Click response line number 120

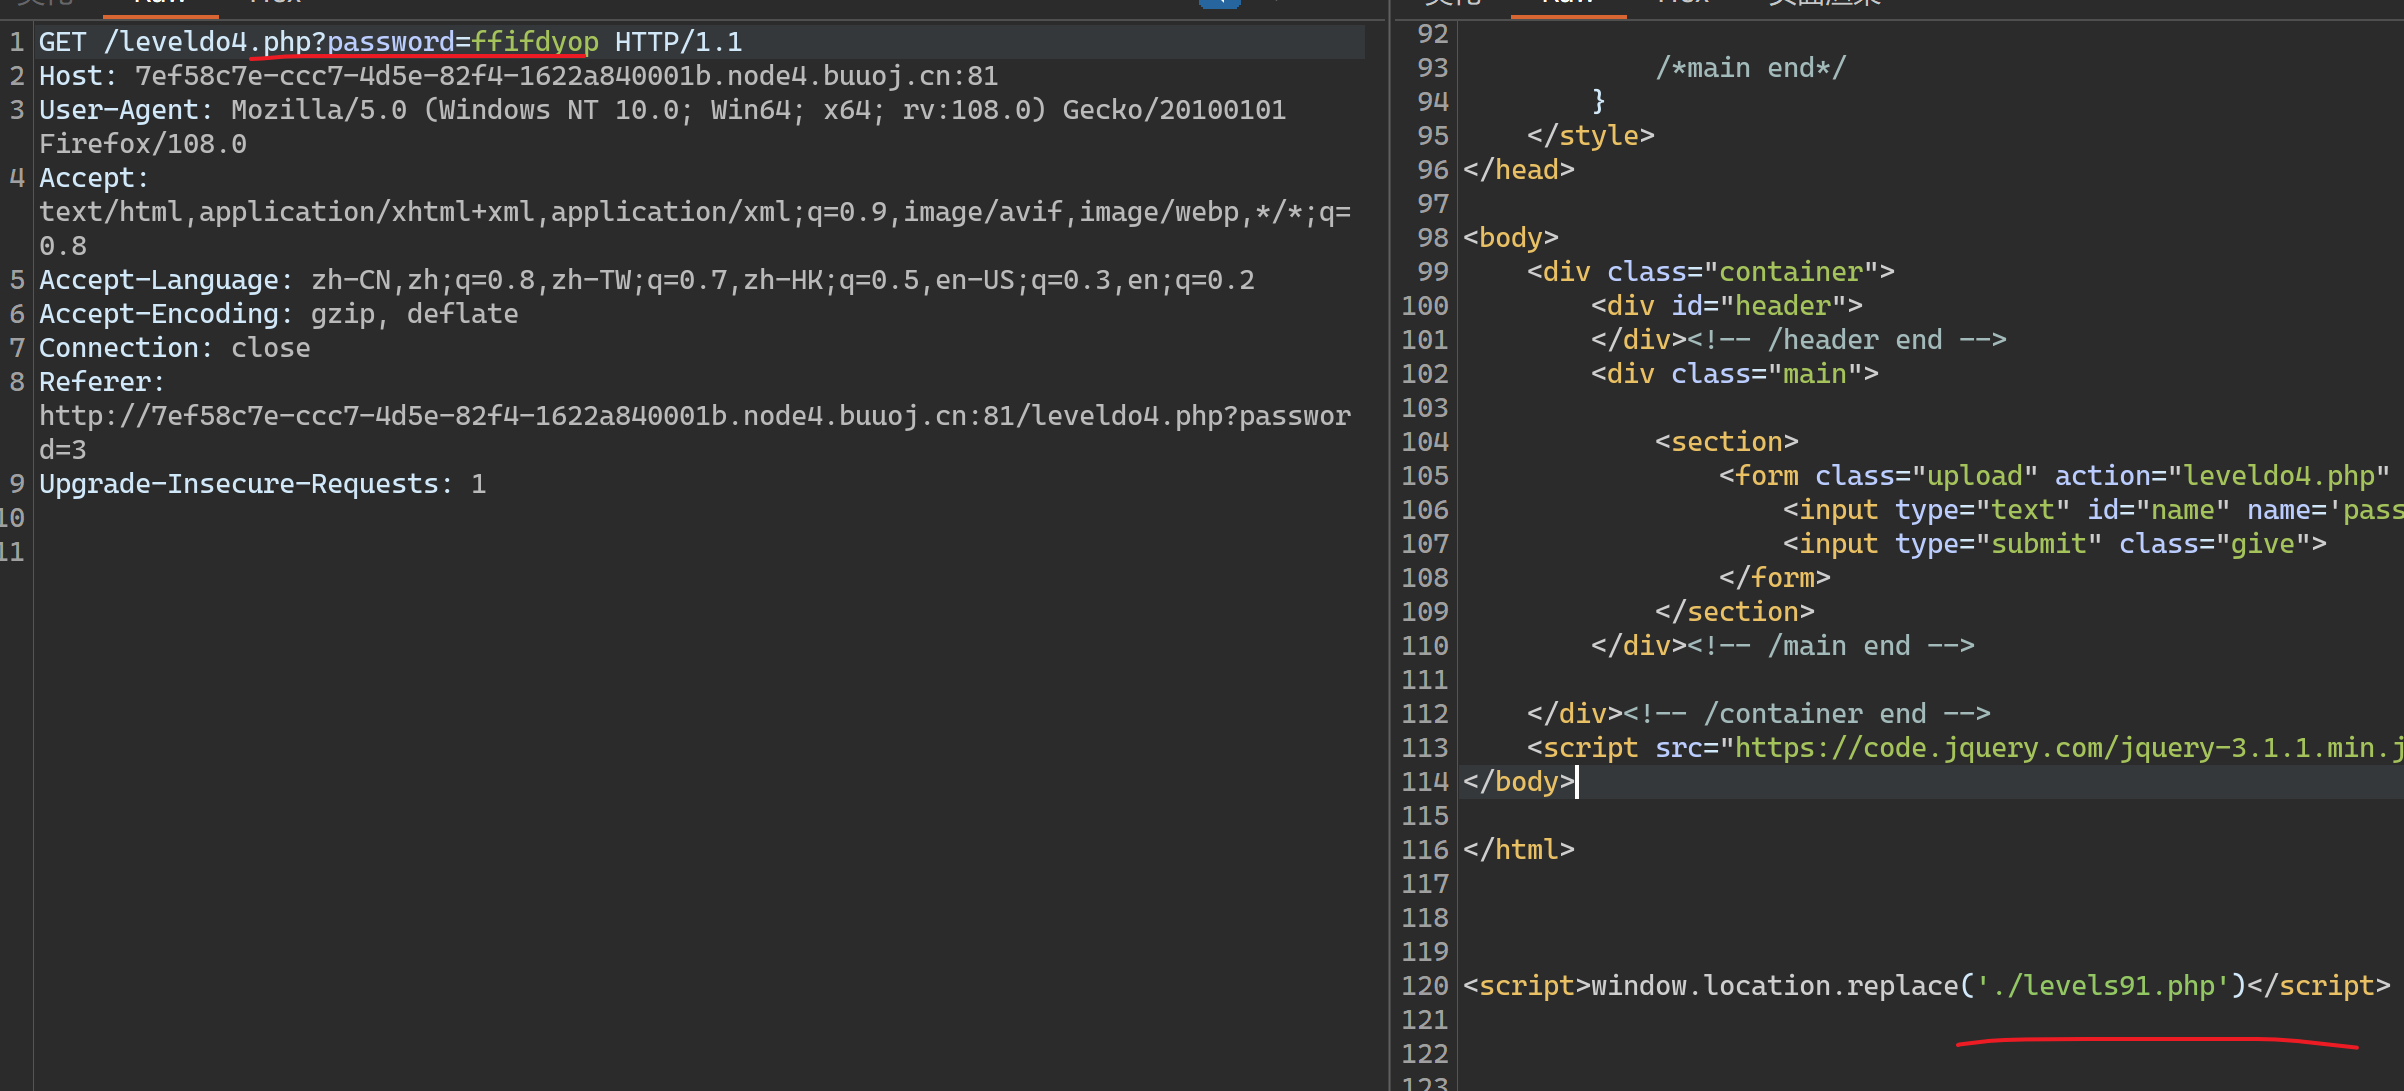click(x=1425, y=986)
